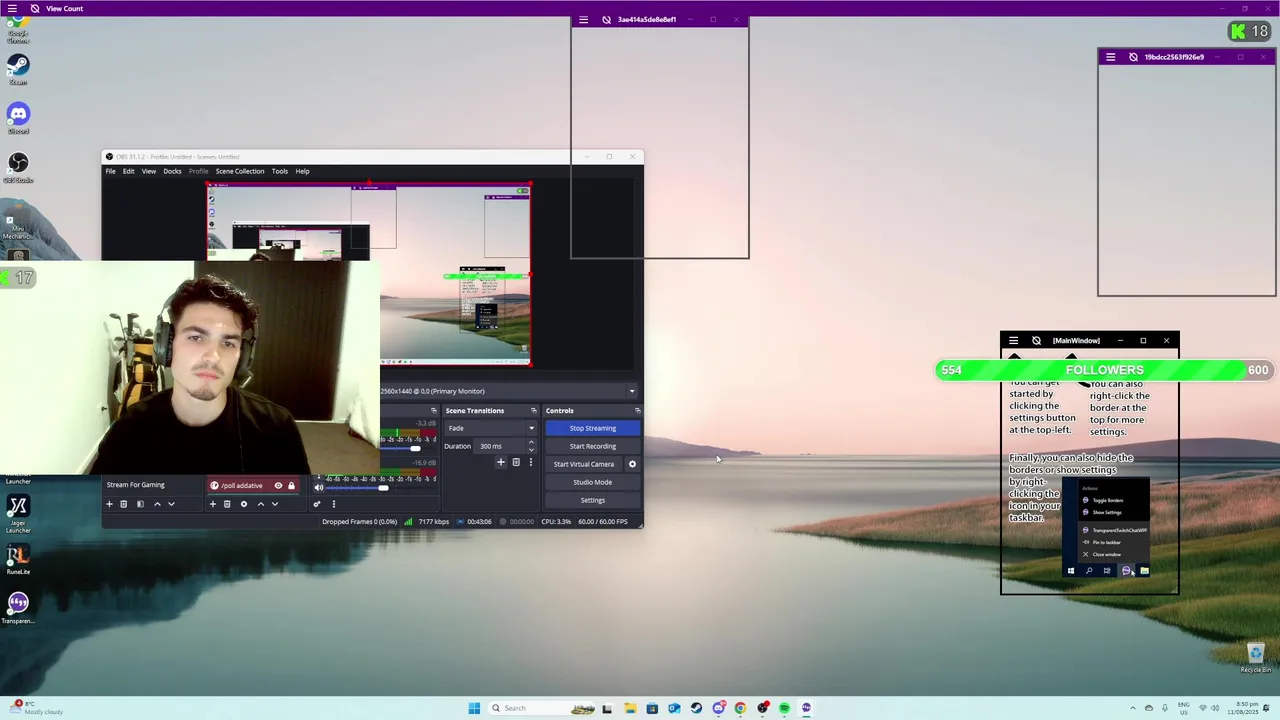Toggle eye-slash icon in View Count window
Viewport: 1280px width, 720px height.
[x=35, y=8]
